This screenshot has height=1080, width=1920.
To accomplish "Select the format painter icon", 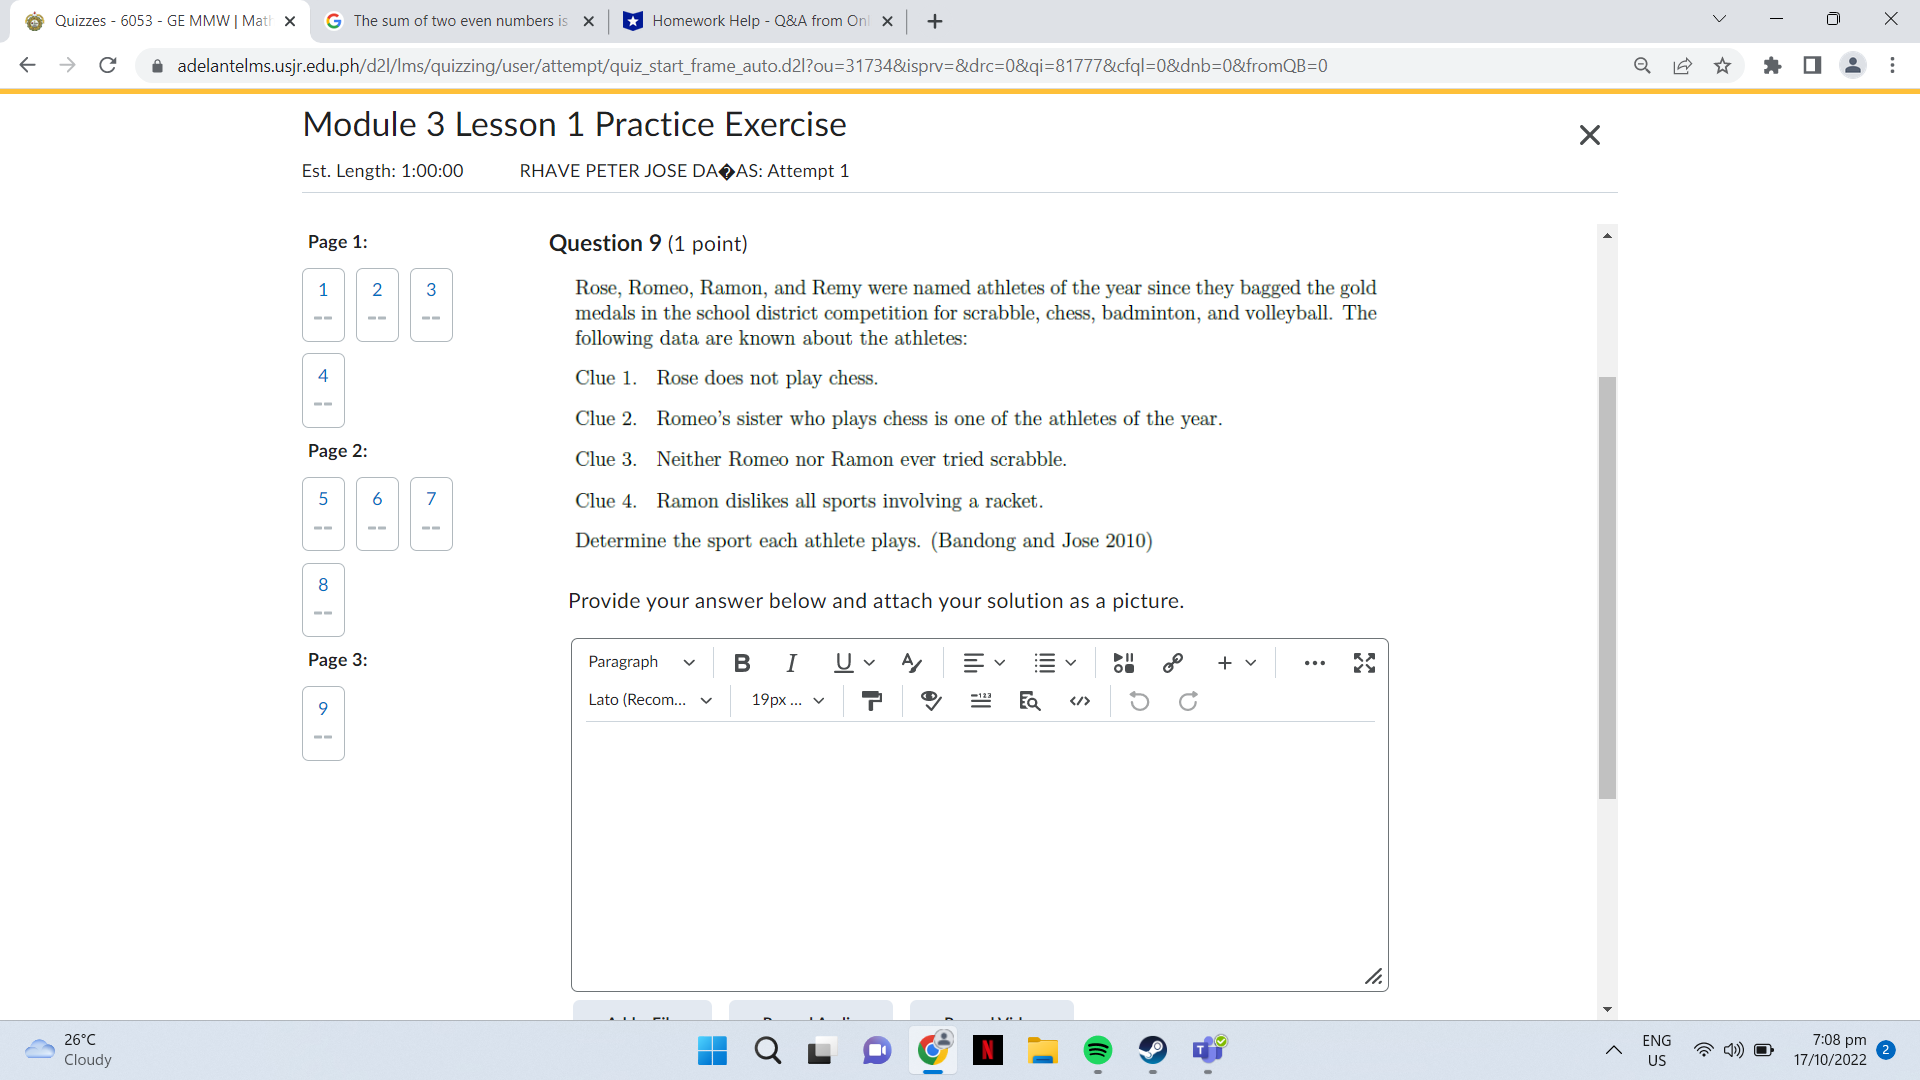I will pyautogui.click(x=872, y=701).
